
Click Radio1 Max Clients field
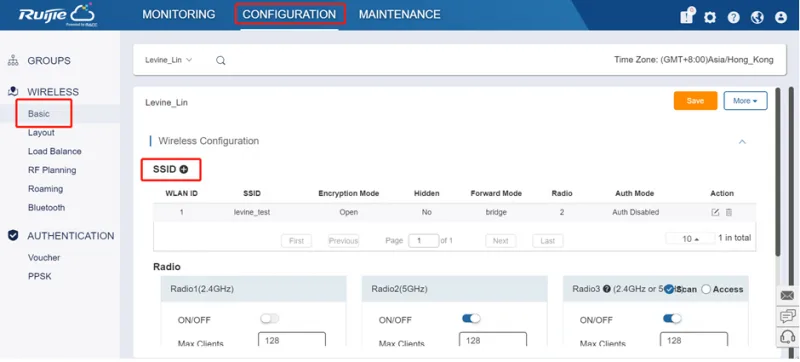[292, 340]
